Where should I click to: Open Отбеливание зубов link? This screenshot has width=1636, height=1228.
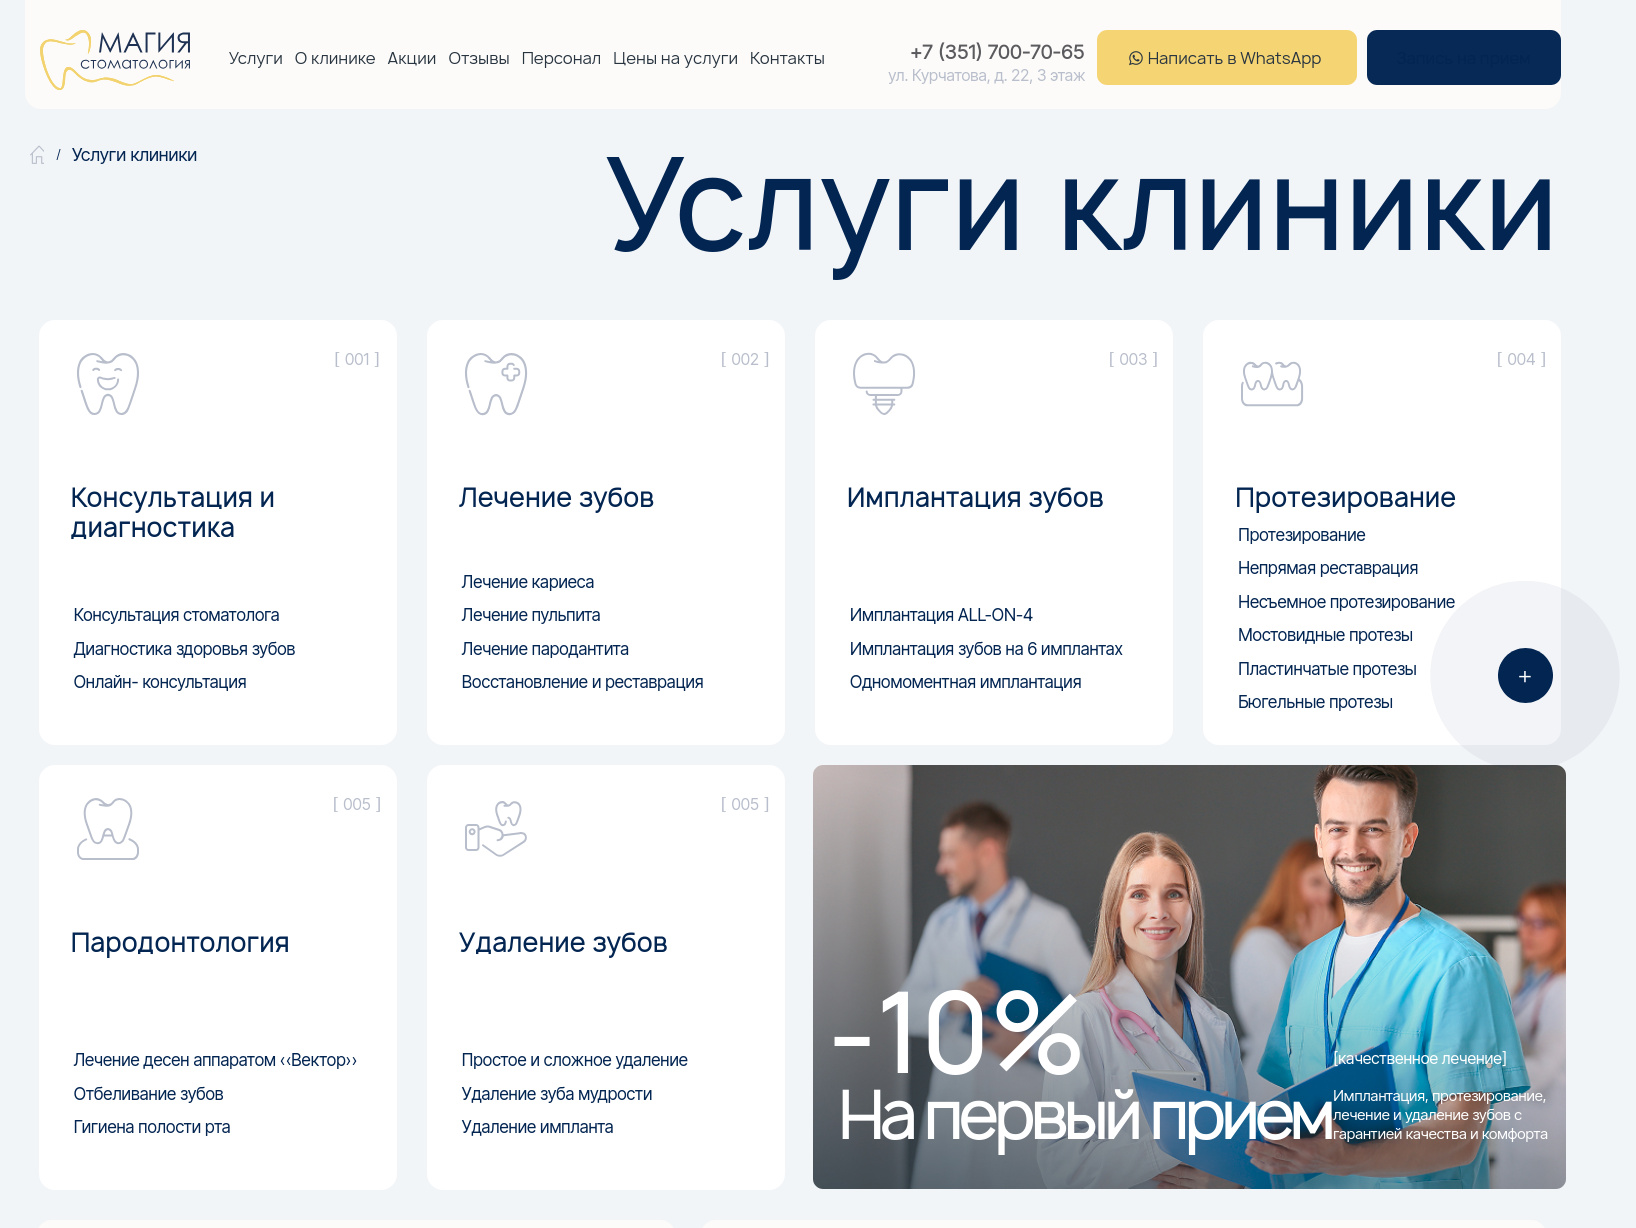pyautogui.click(x=148, y=1094)
